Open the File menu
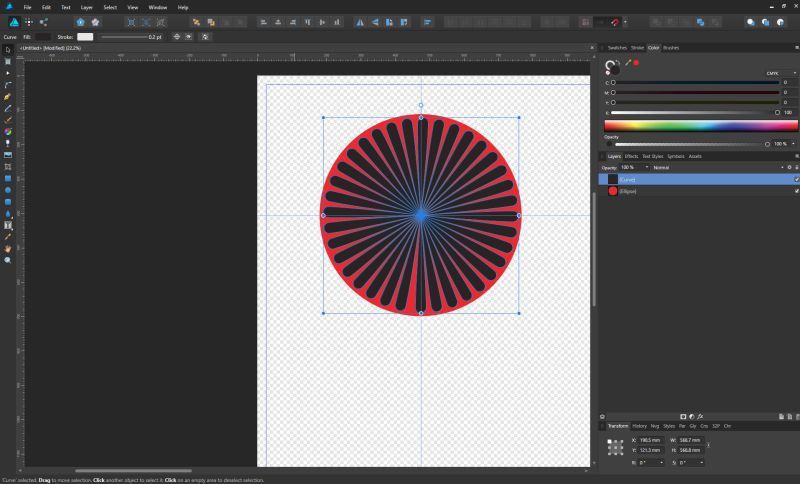 [x=28, y=8]
